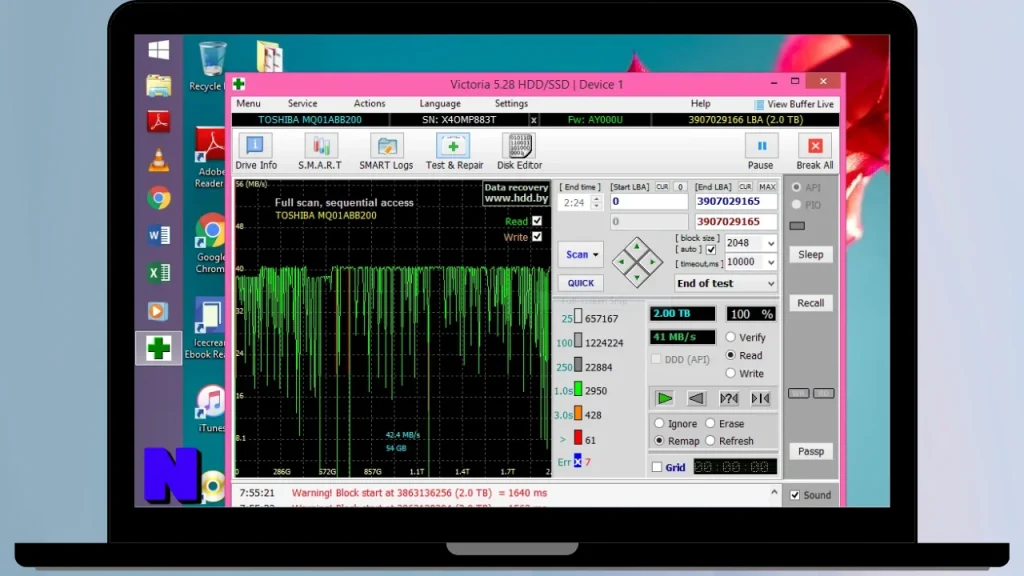The width and height of the screenshot is (1024, 576).
Task: Click the reverse scan arrow button
Action: 696,398
